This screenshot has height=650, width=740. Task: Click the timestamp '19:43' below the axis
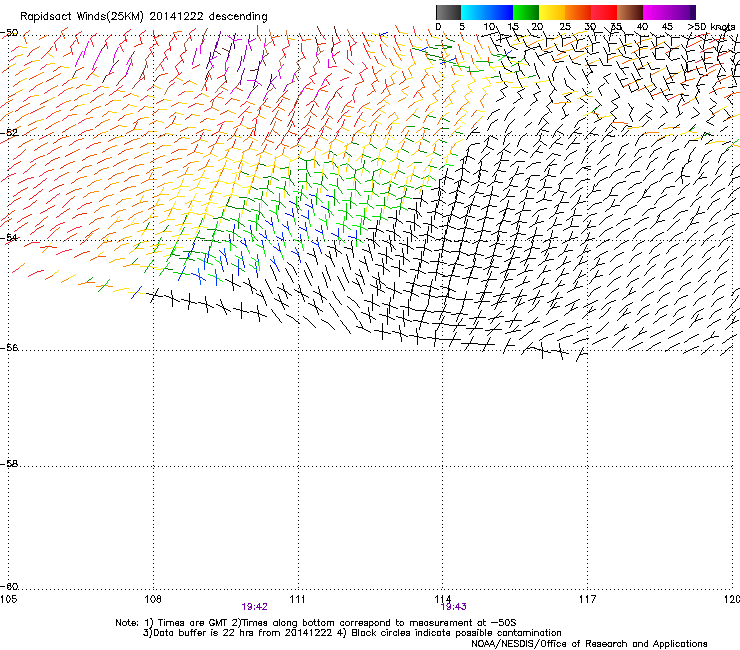pos(454,607)
